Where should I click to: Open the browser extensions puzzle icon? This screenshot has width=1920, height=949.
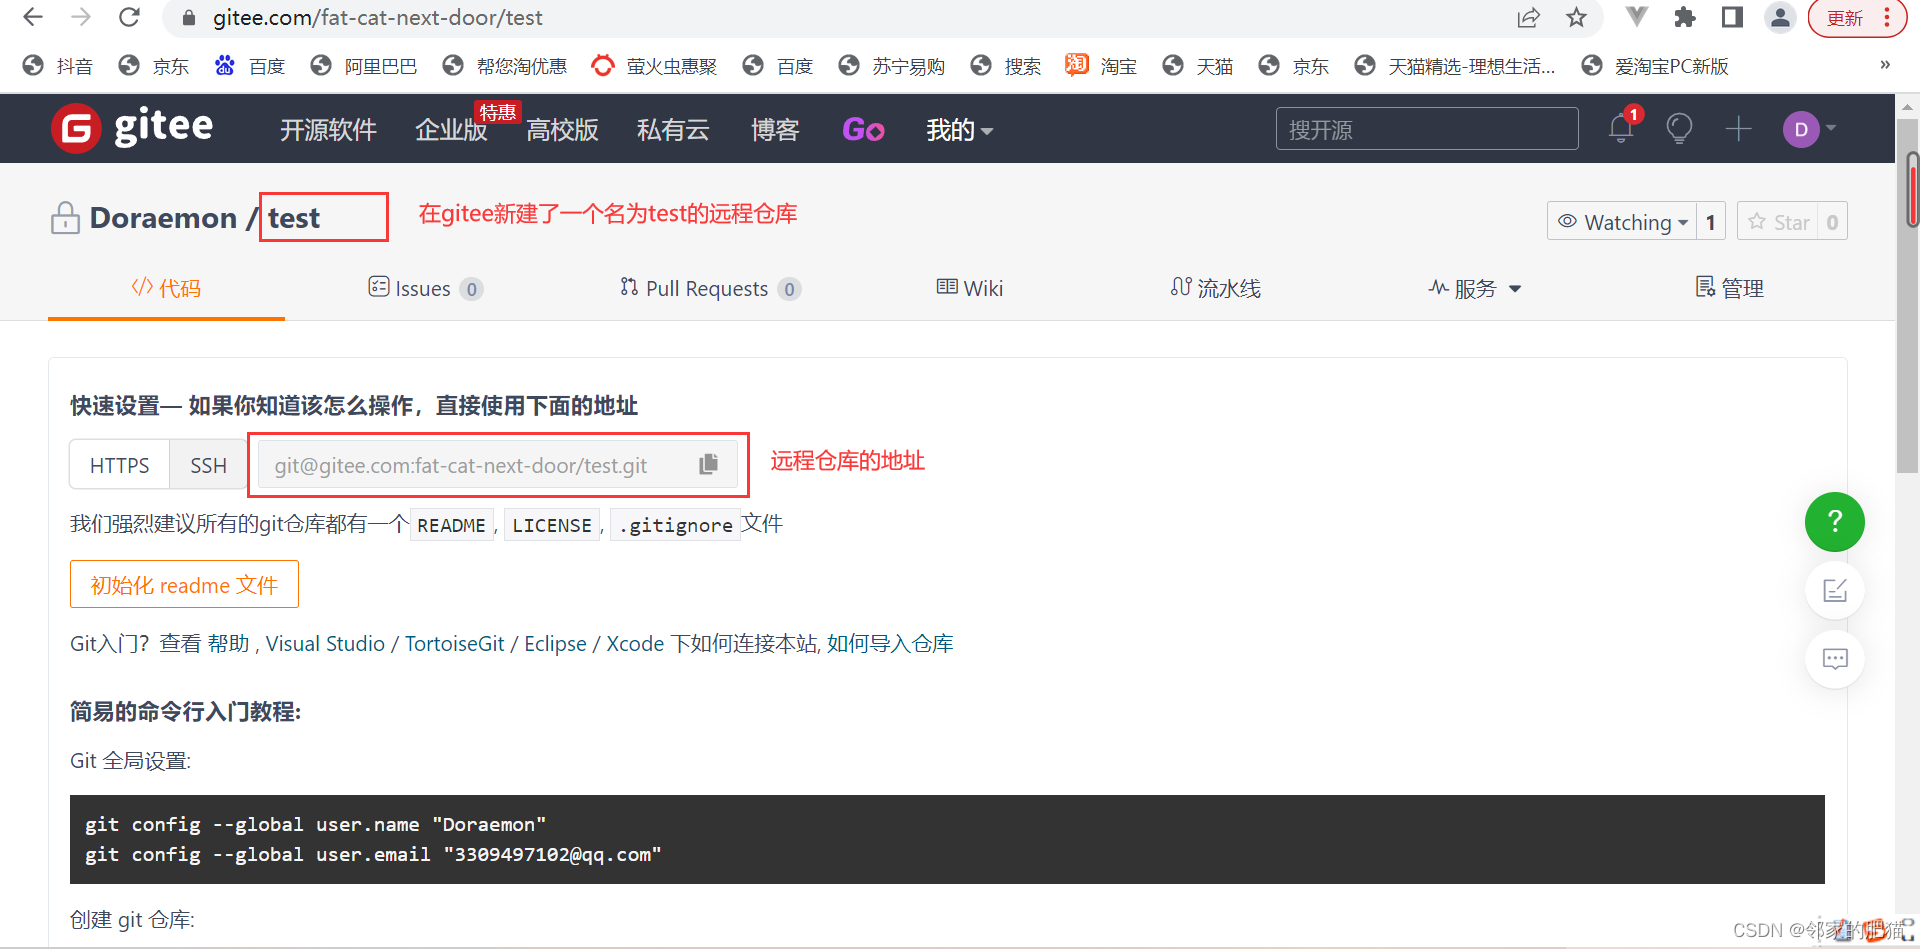pyautogui.click(x=1685, y=17)
